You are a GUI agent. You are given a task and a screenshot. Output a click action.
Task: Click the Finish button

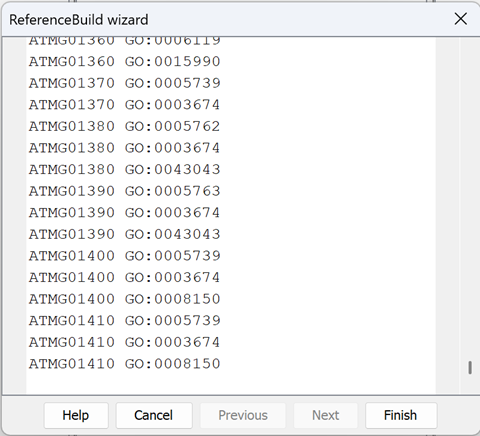coord(401,415)
